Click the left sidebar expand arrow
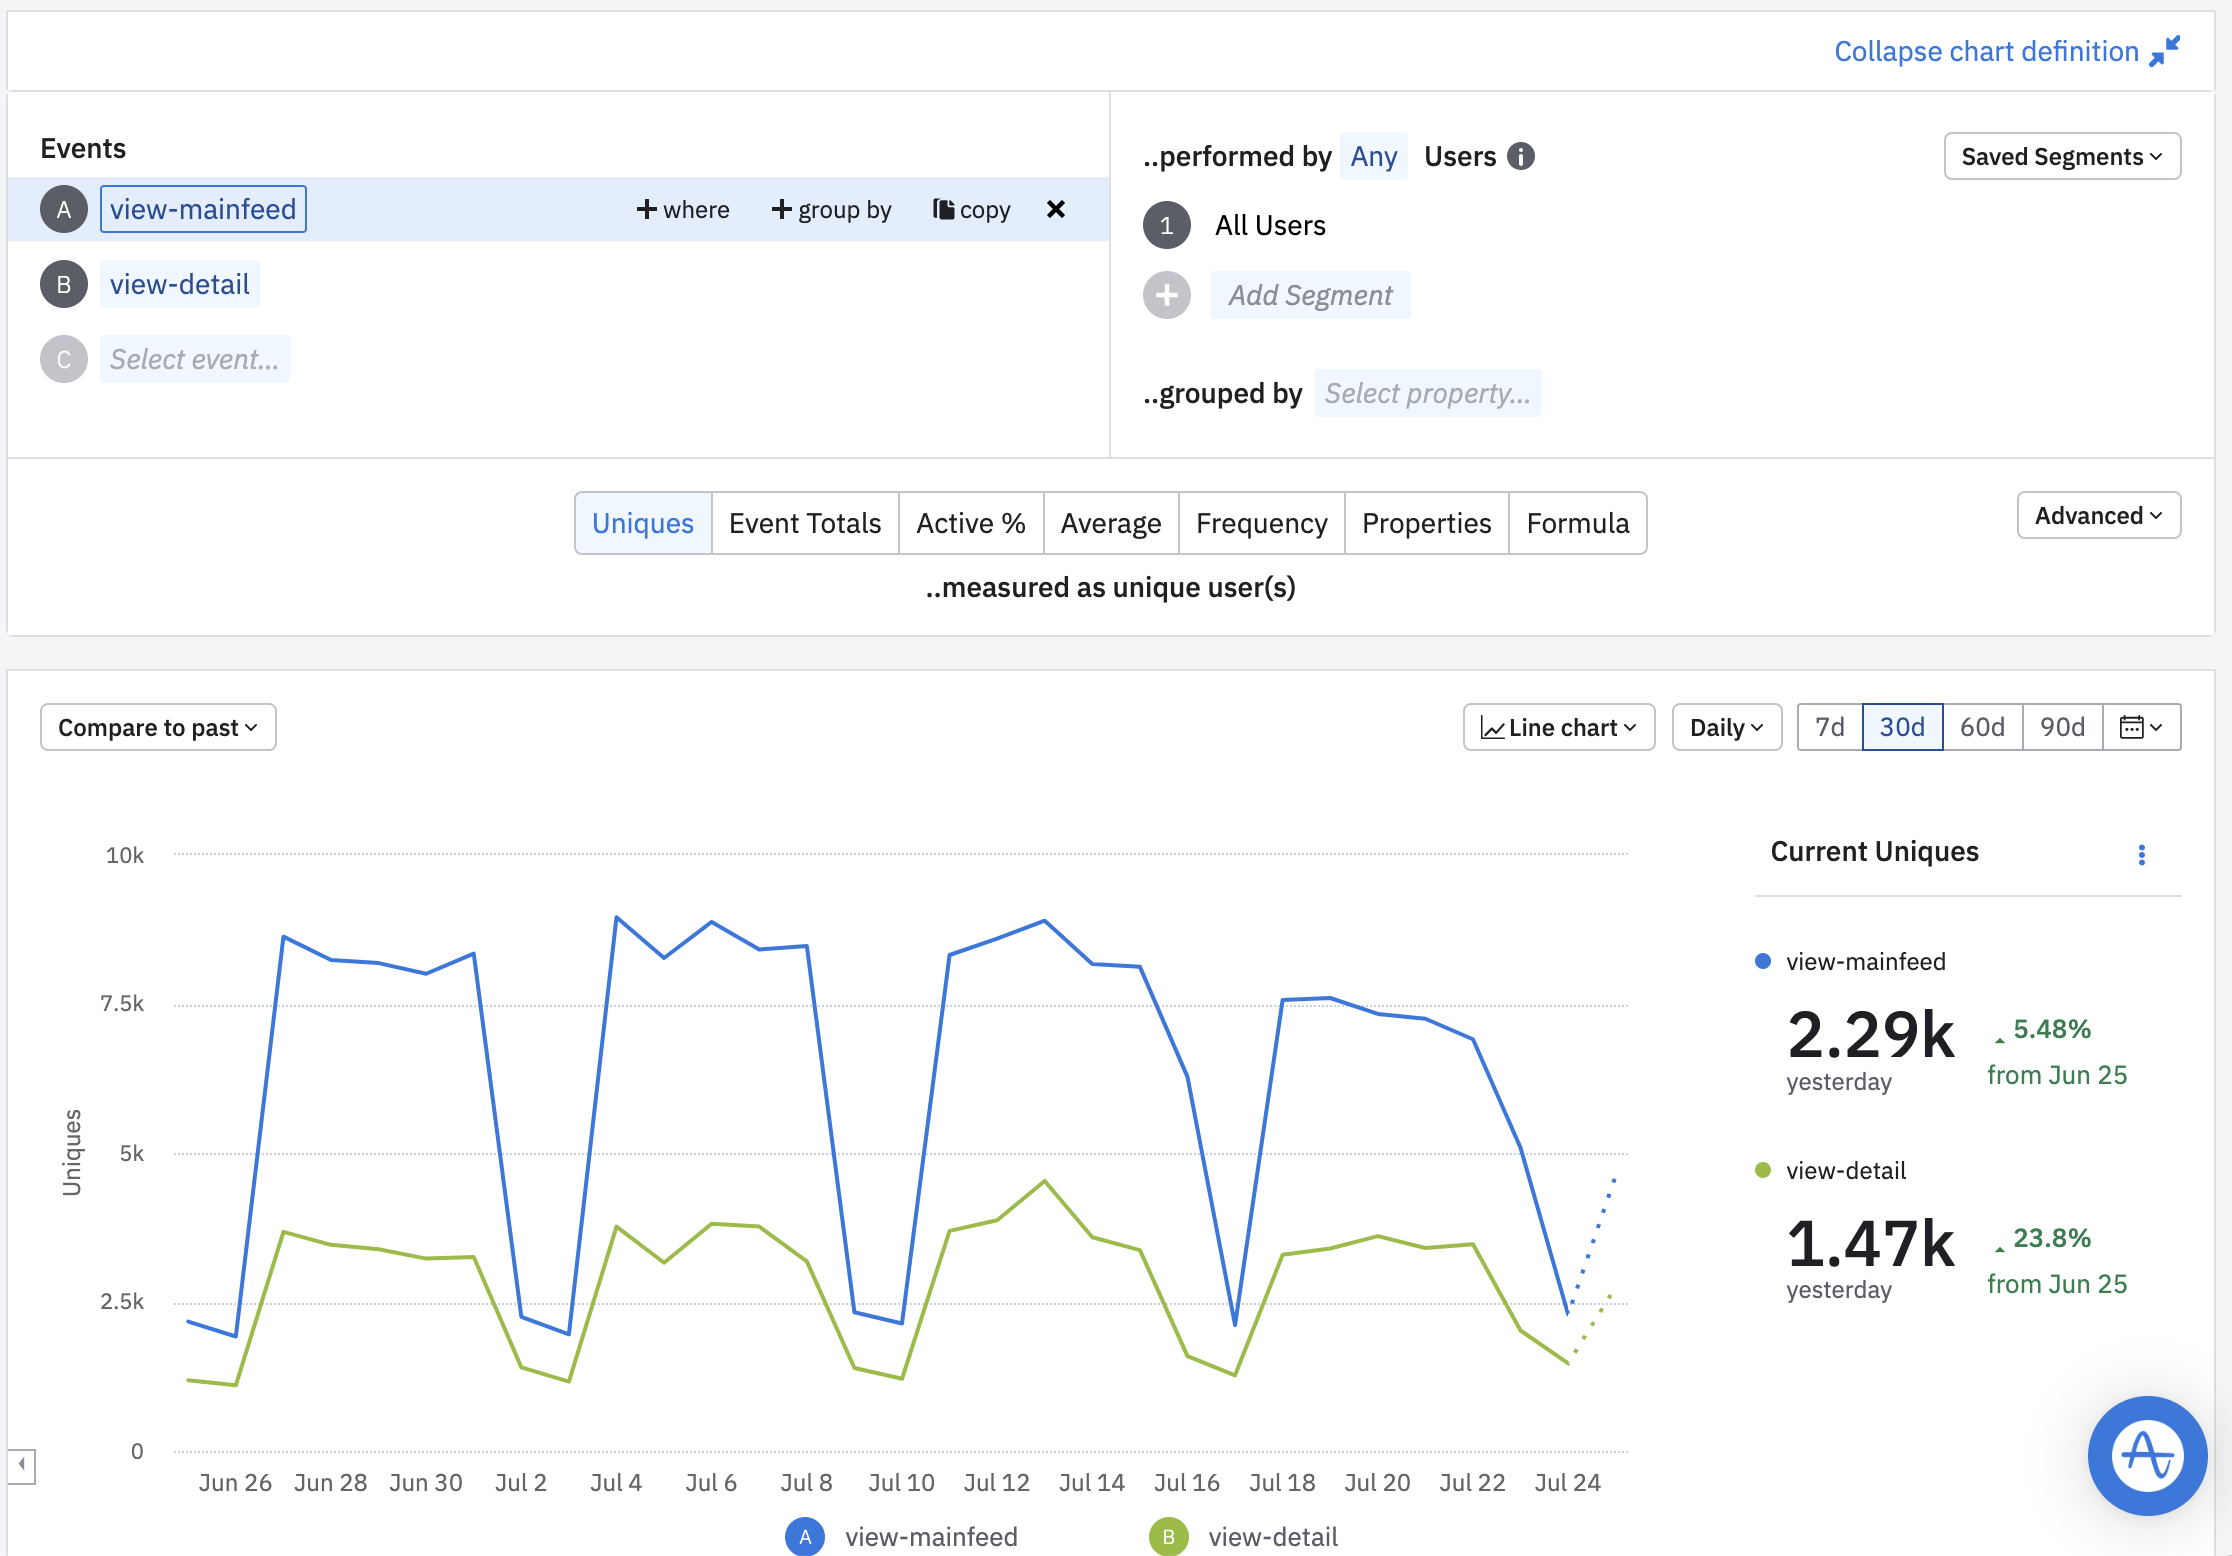 point(21,1465)
